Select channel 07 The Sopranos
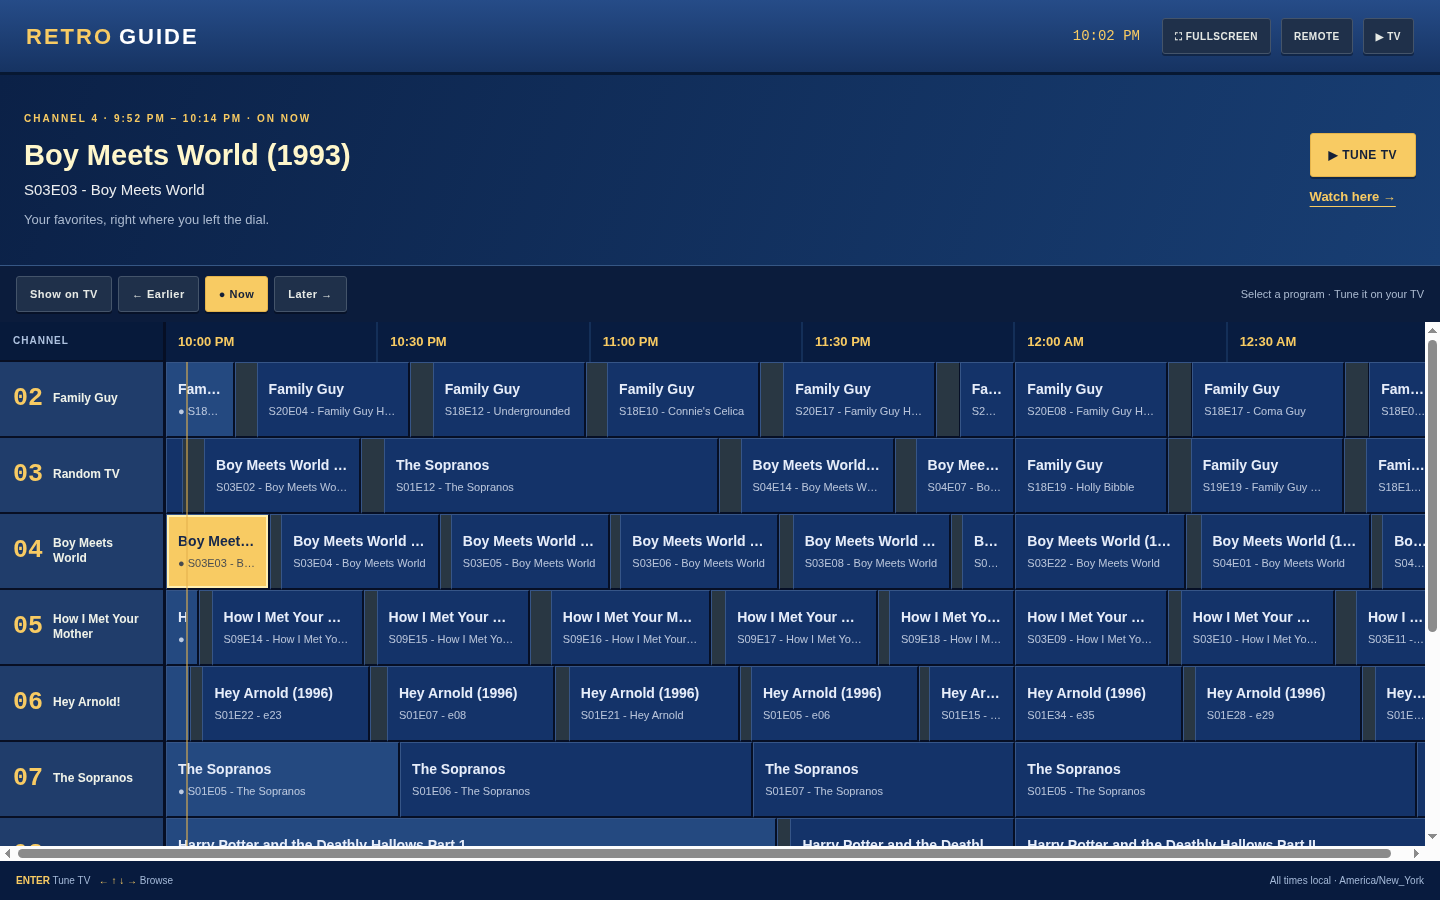Screen dimensions: 1440x900 [82, 778]
